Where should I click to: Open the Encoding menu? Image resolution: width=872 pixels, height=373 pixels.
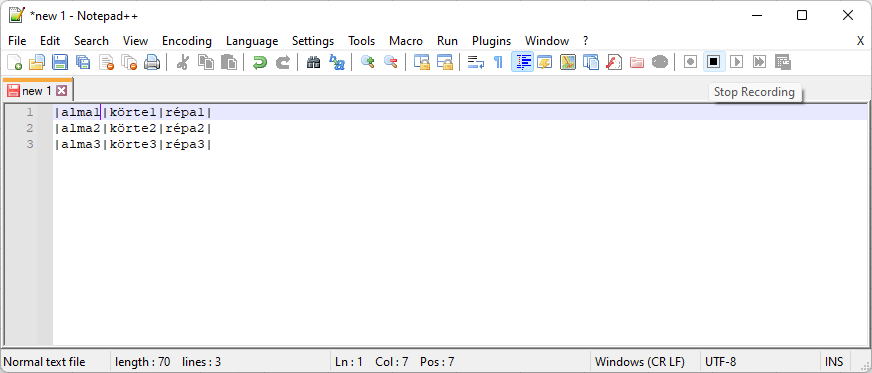(x=187, y=41)
